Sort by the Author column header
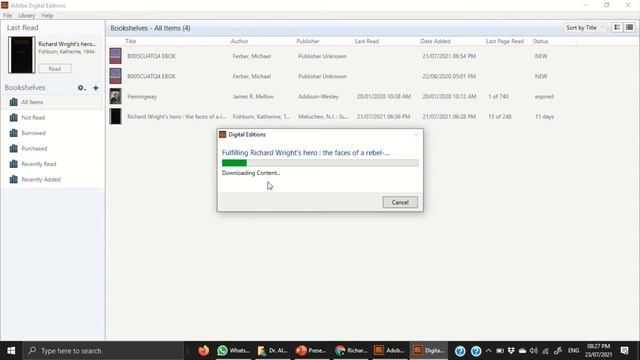The width and height of the screenshot is (640, 360). click(239, 41)
